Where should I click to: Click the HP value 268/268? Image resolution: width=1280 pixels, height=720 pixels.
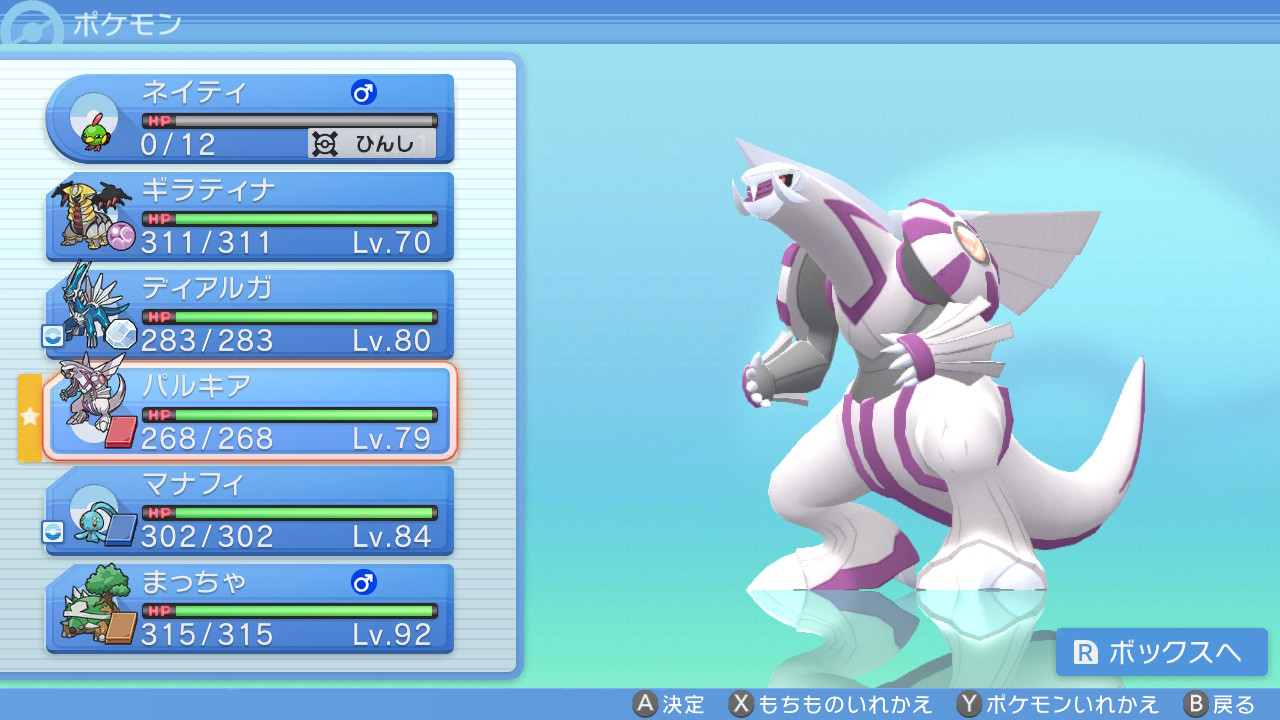pyautogui.click(x=207, y=439)
